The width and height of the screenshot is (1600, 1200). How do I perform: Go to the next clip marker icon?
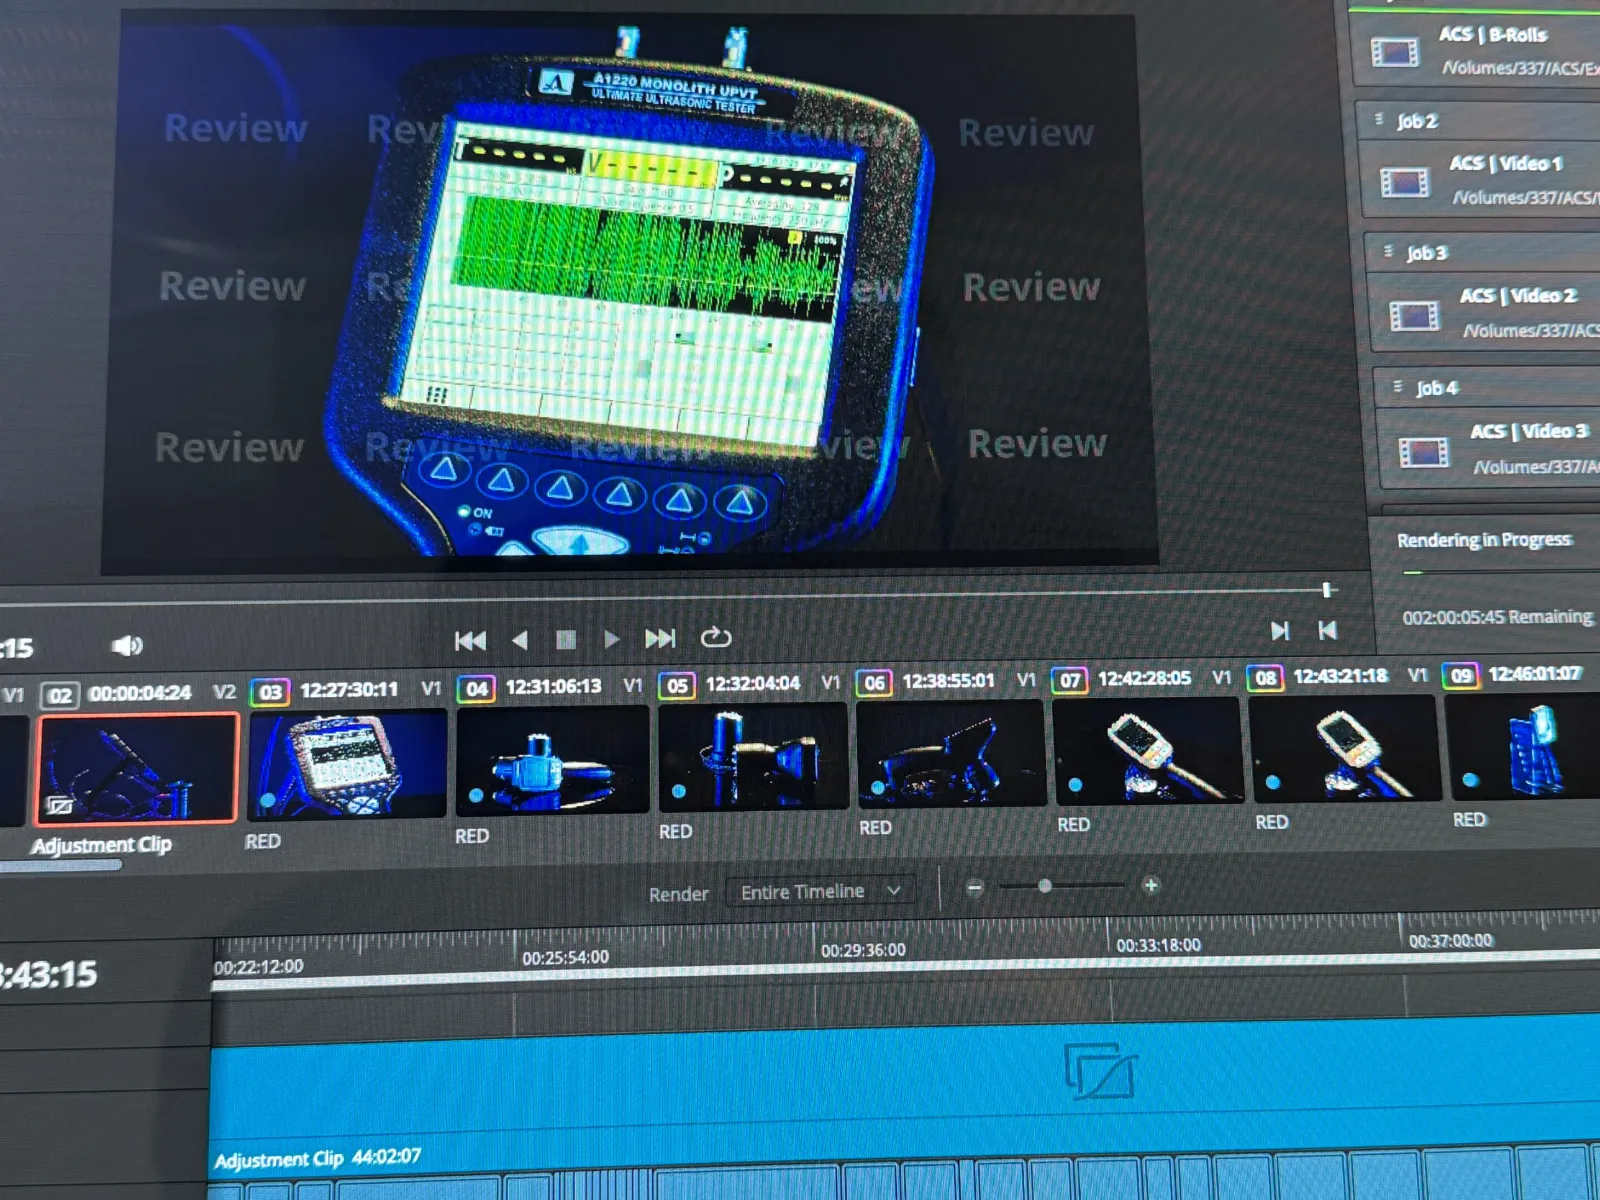(1279, 631)
